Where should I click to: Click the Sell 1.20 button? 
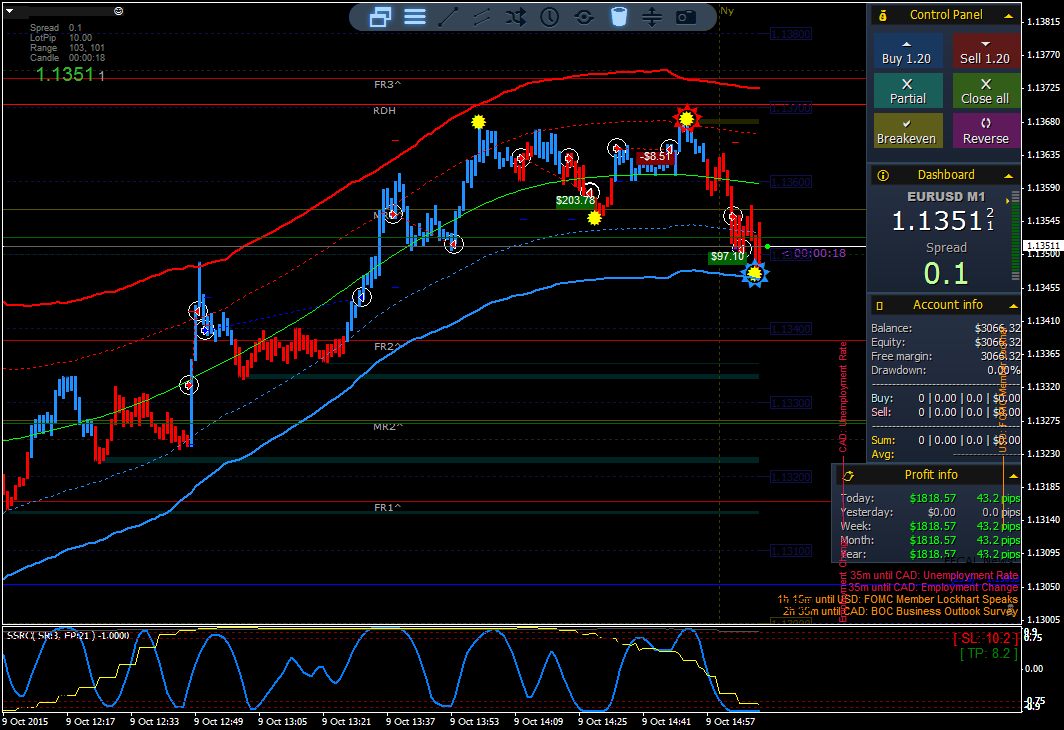point(985,52)
